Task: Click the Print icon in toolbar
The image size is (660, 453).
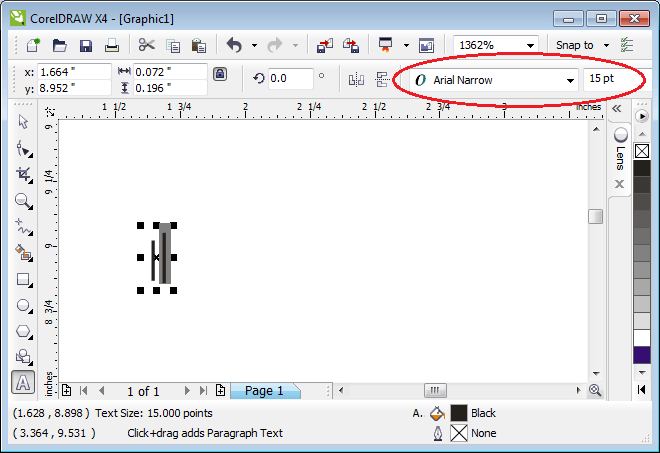Action: 112,45
